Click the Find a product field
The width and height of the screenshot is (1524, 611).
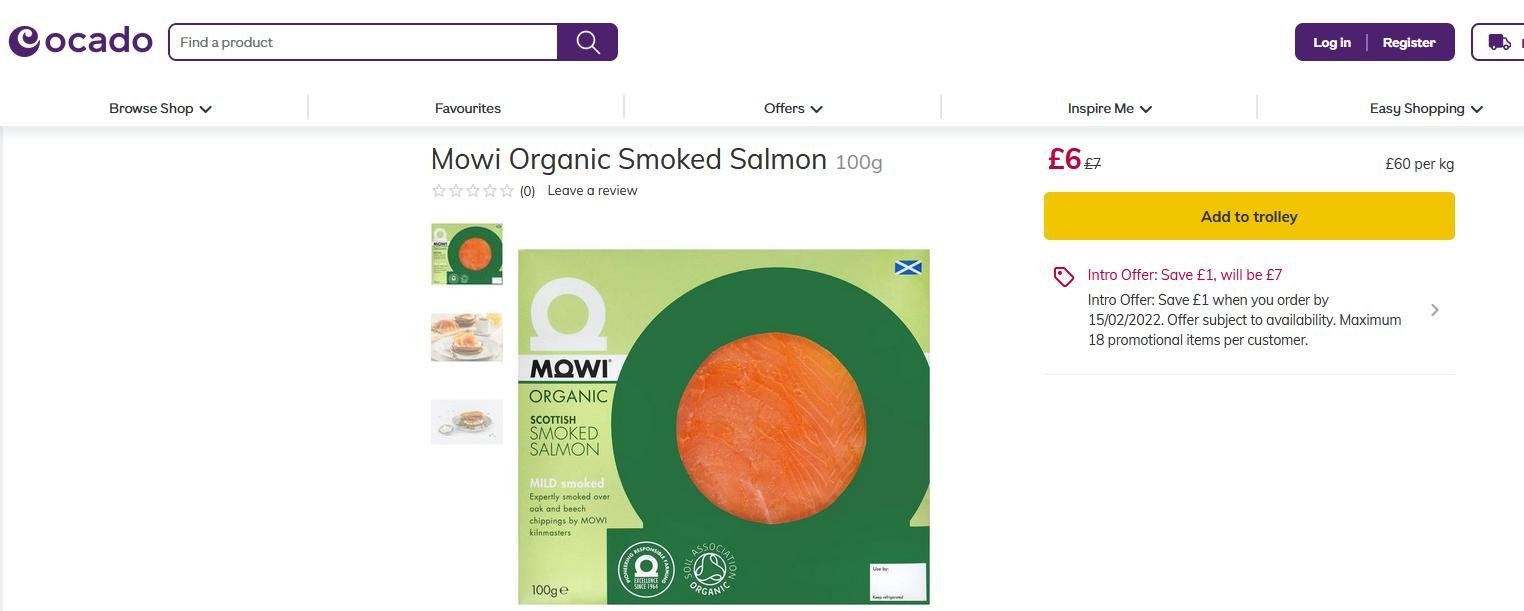[364, 42]
